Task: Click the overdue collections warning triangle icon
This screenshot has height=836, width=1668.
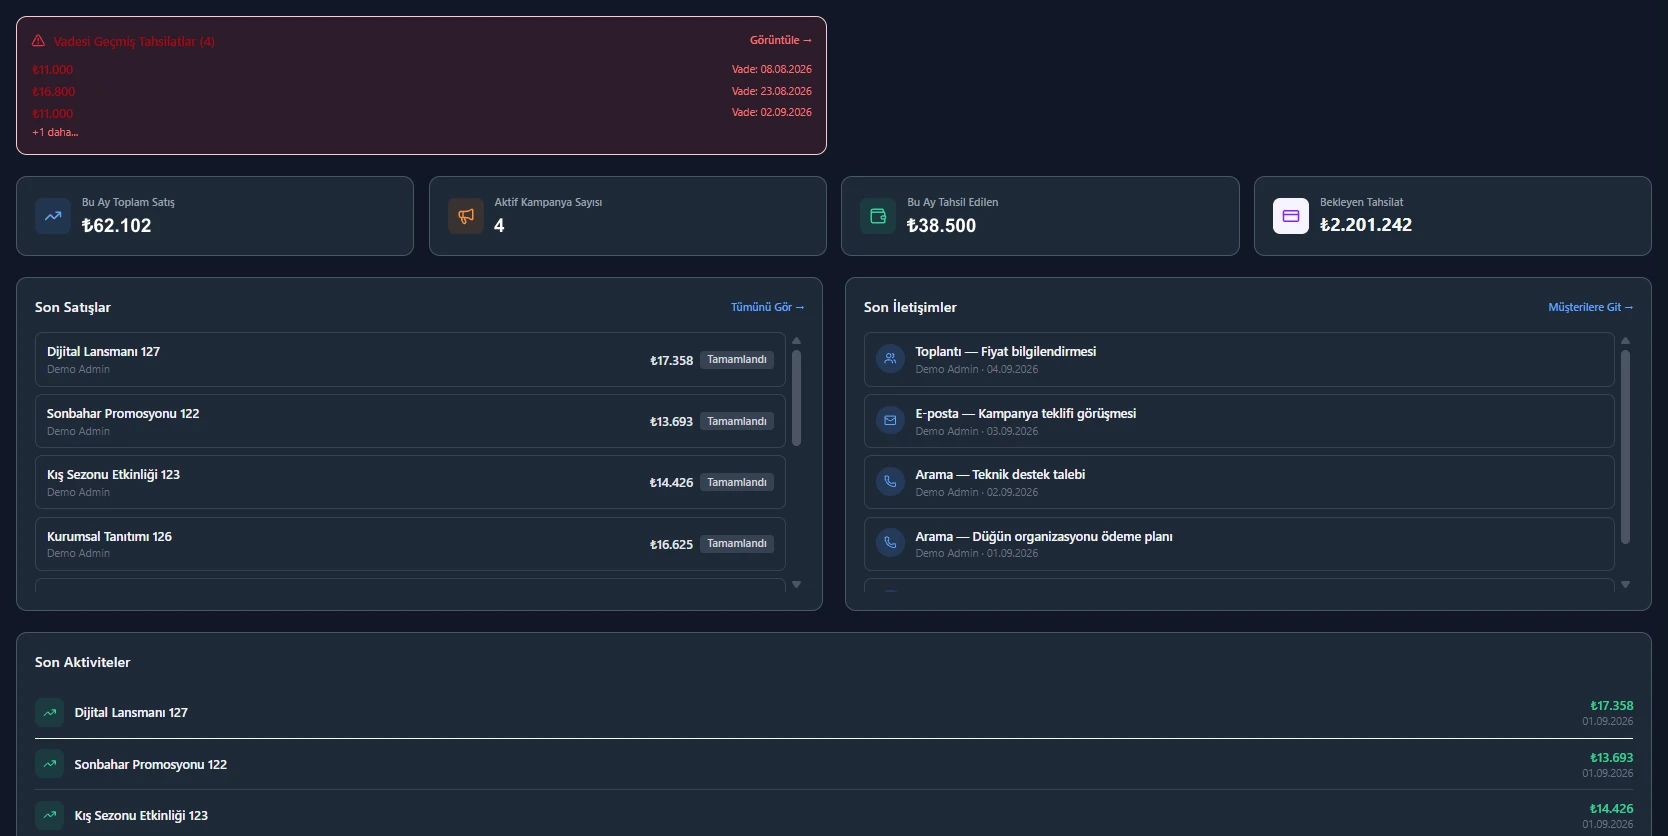Action: 38,41
